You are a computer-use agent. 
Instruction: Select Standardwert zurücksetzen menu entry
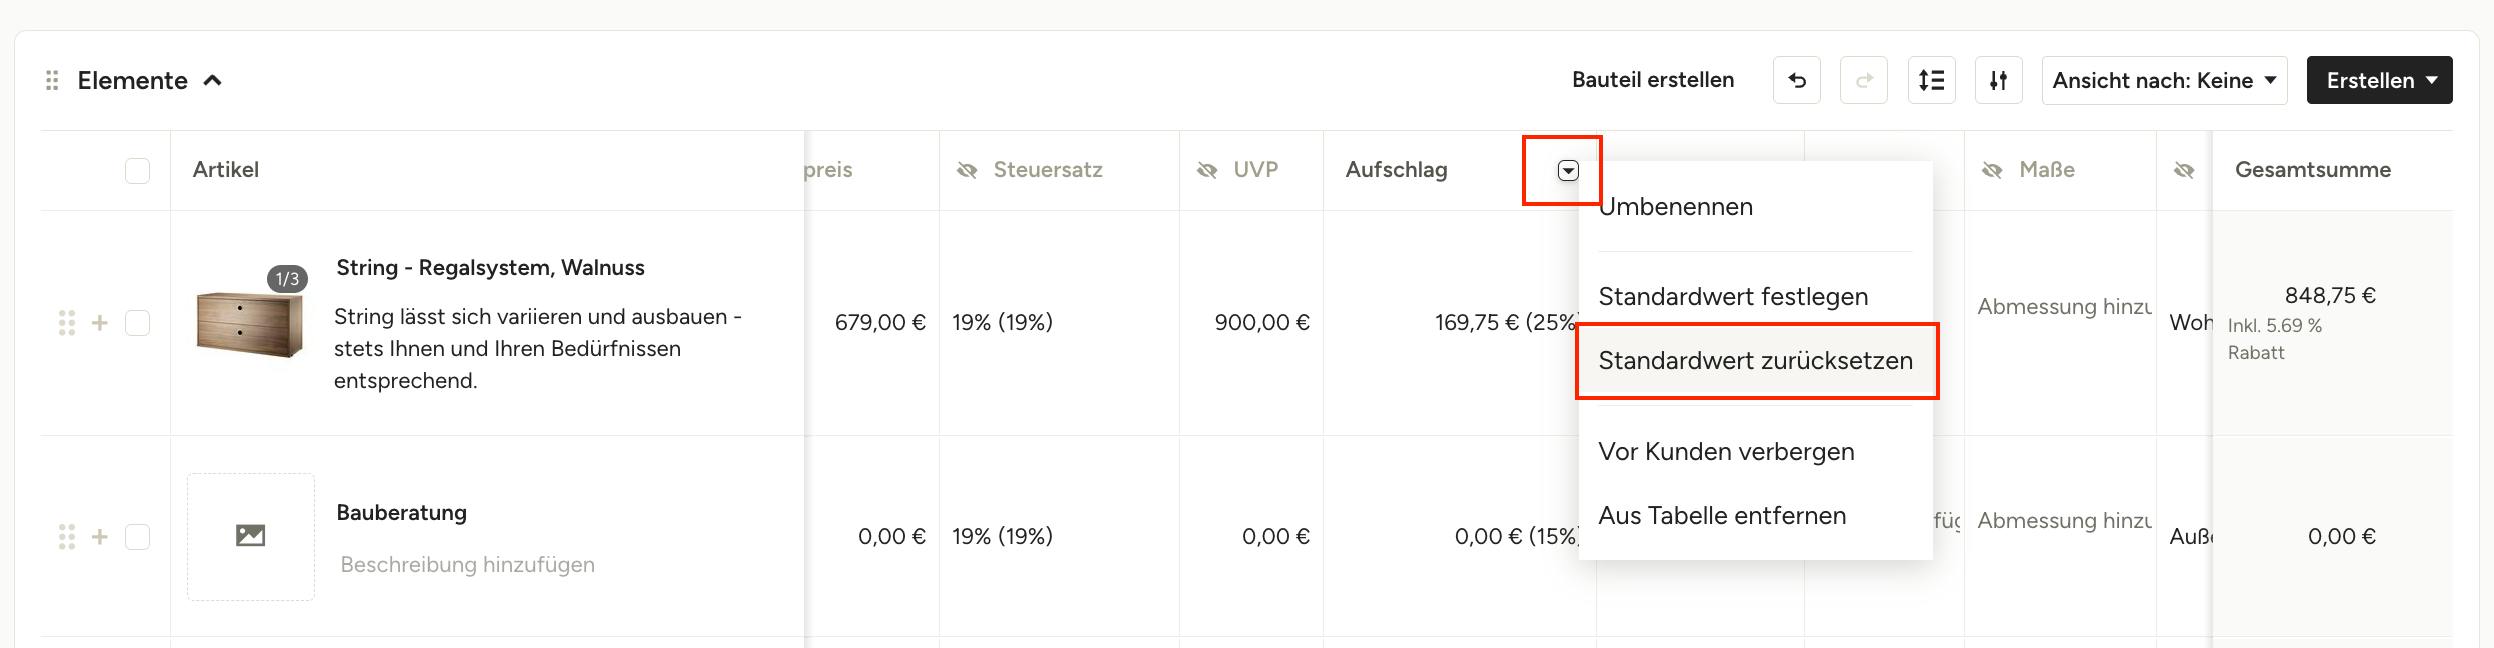(1756, 361)
